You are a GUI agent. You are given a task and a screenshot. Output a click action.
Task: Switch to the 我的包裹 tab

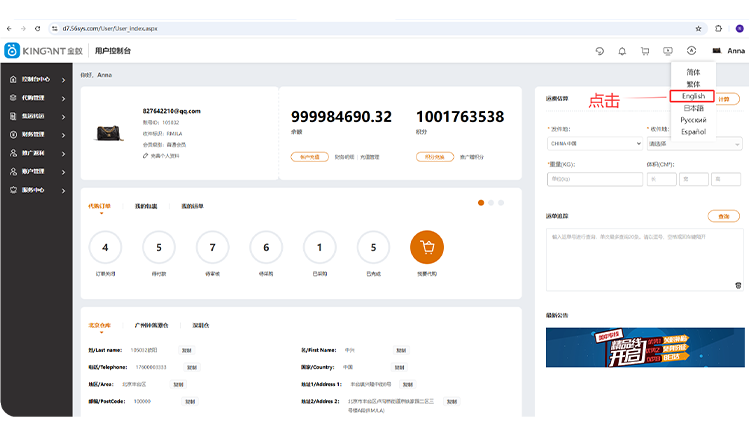coord(146,206)
